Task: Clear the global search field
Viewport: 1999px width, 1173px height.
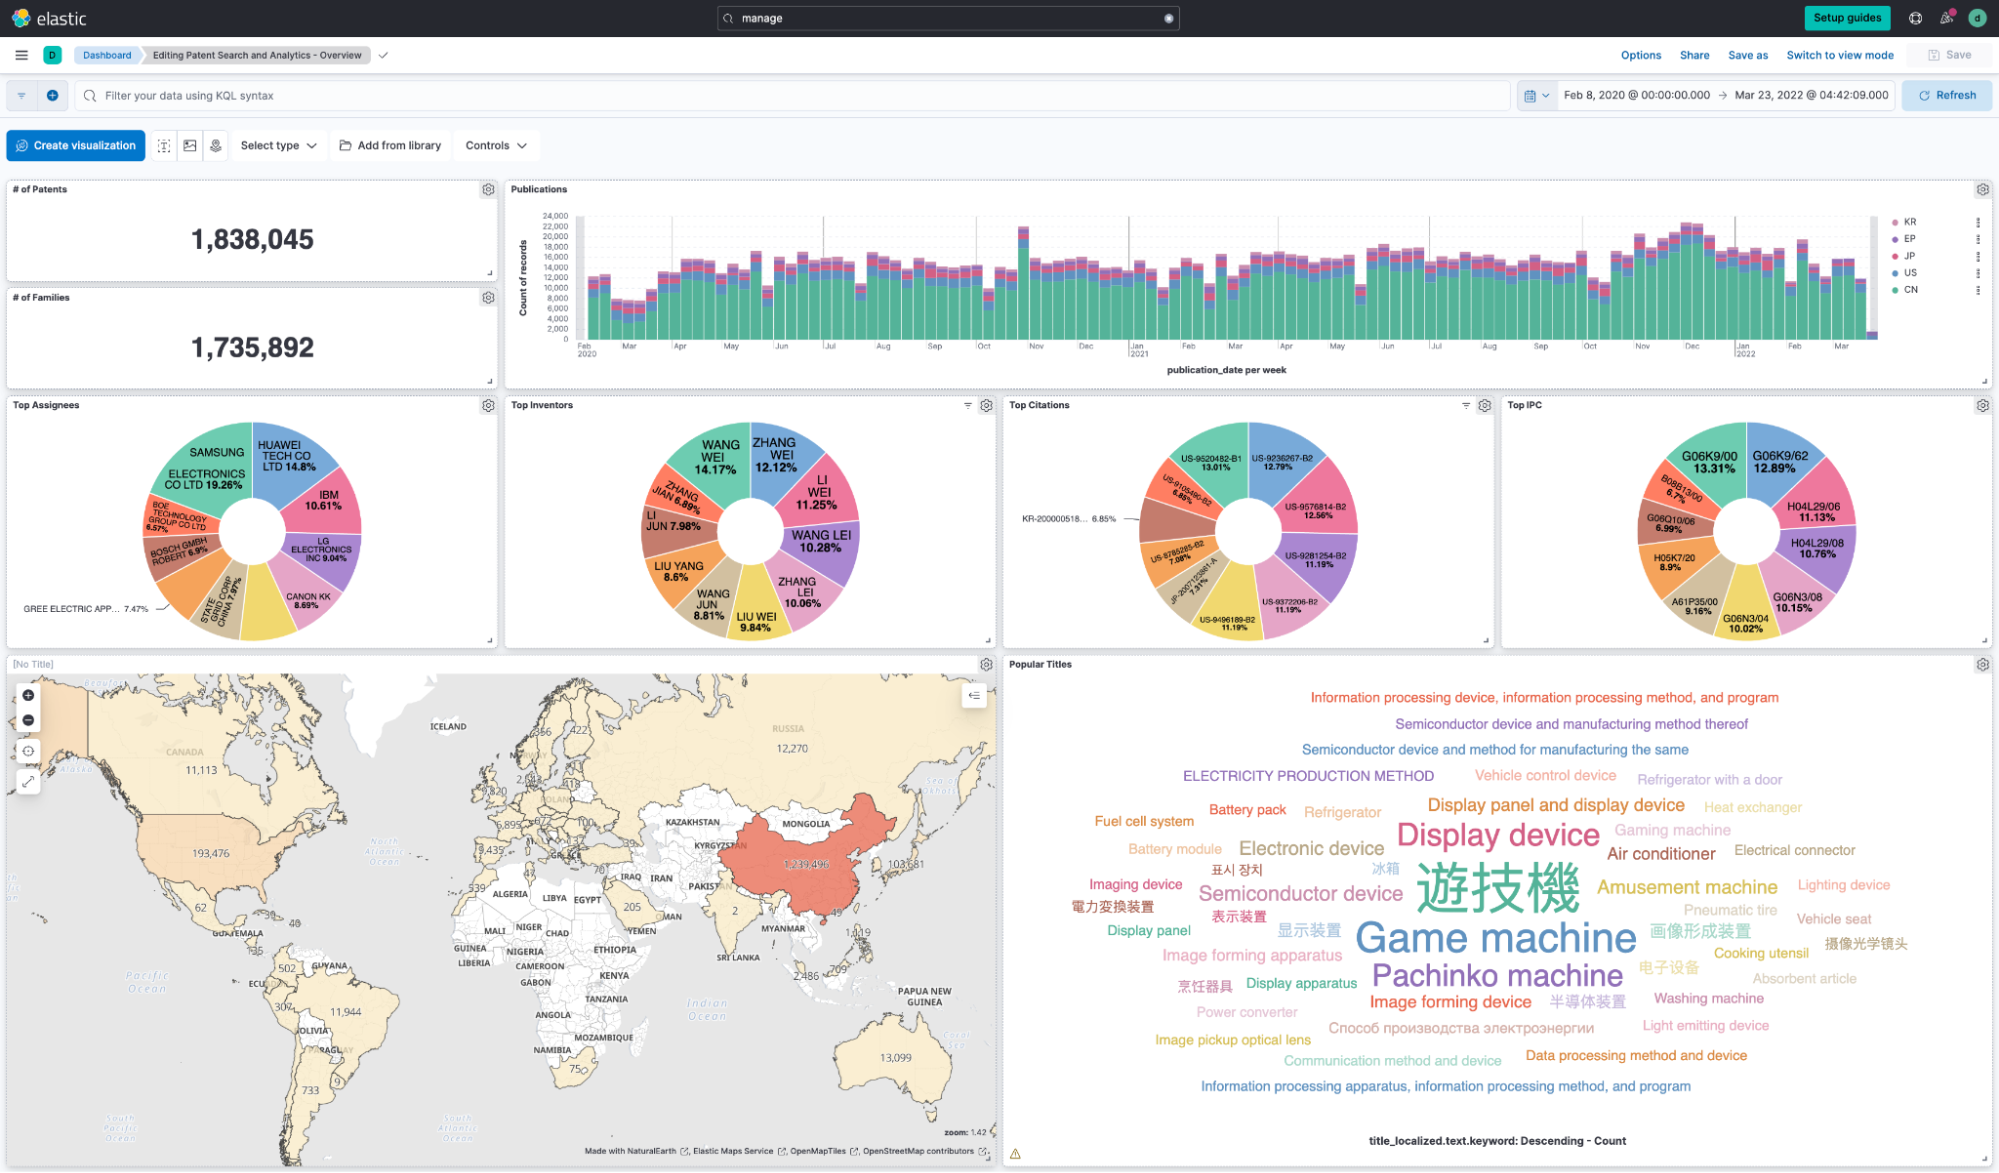Action: point(1168,18)
